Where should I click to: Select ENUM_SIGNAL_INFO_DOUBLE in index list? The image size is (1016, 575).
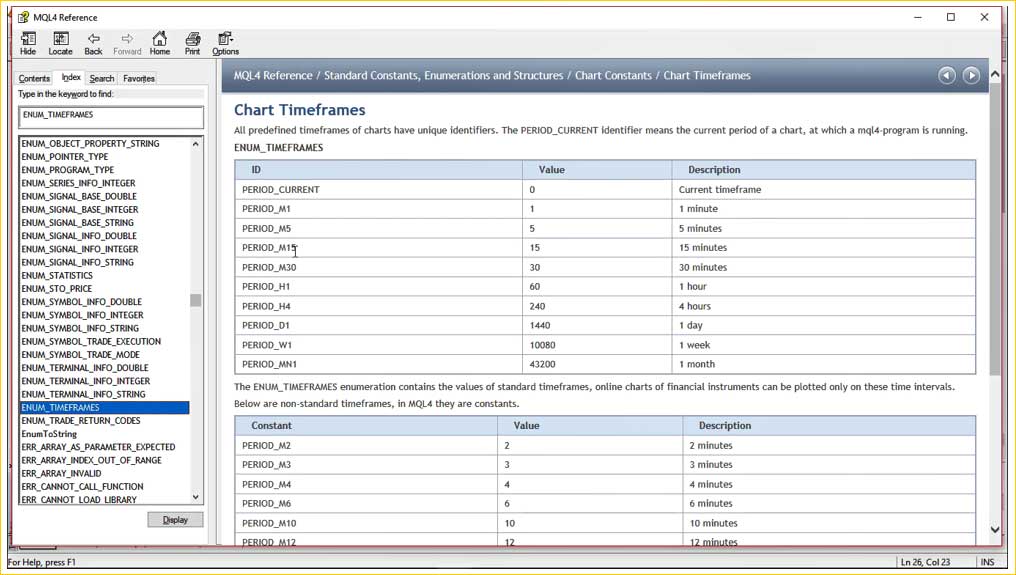(79, 236)
